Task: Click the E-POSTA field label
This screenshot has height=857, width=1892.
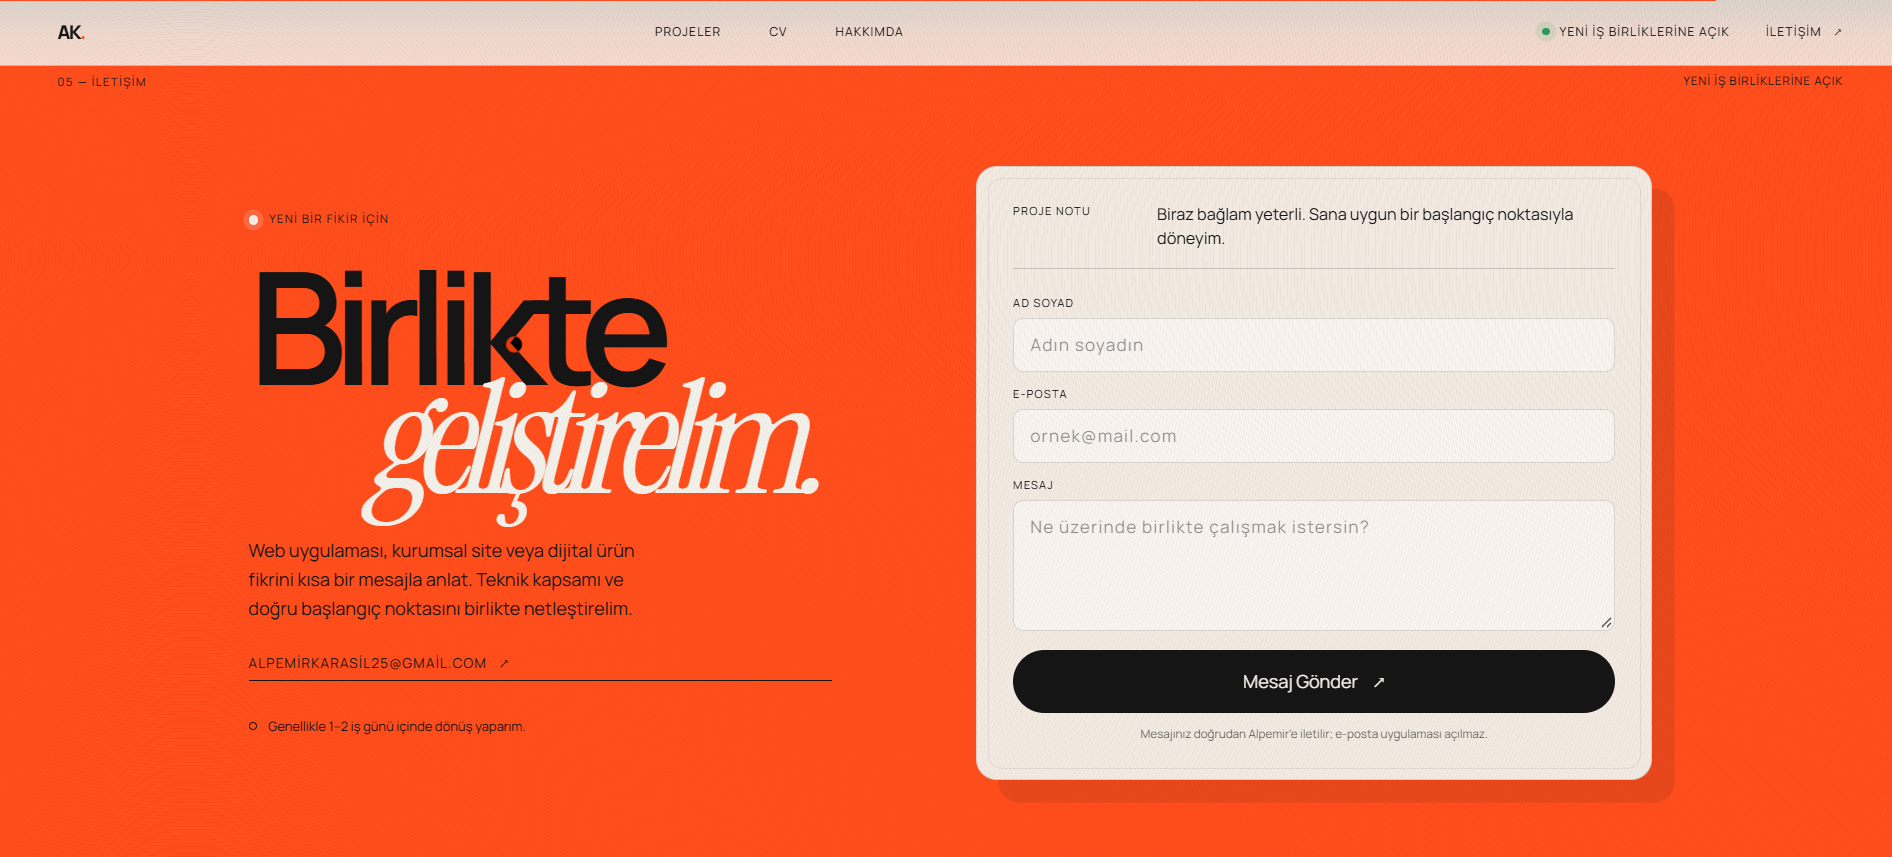Action: (x=1039, y=394)
